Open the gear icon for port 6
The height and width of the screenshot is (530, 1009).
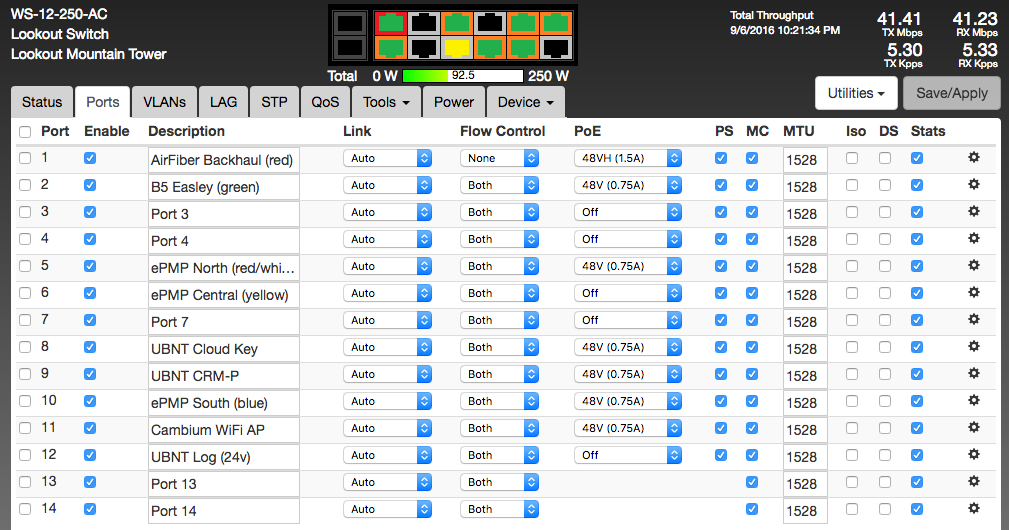[x=973, y=293]
